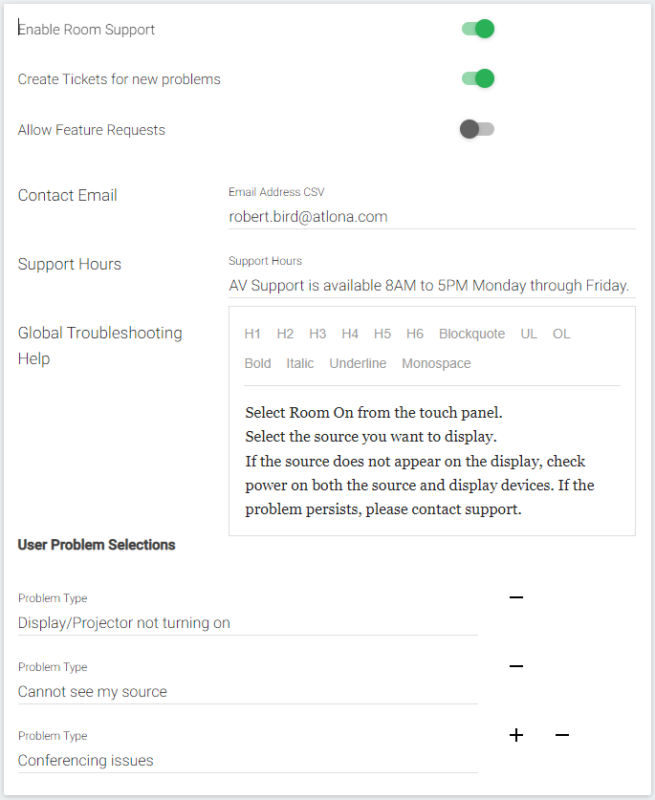Remove the Conferencing issues problem type
Screen dimensions: 655x800
coord(562,735)
